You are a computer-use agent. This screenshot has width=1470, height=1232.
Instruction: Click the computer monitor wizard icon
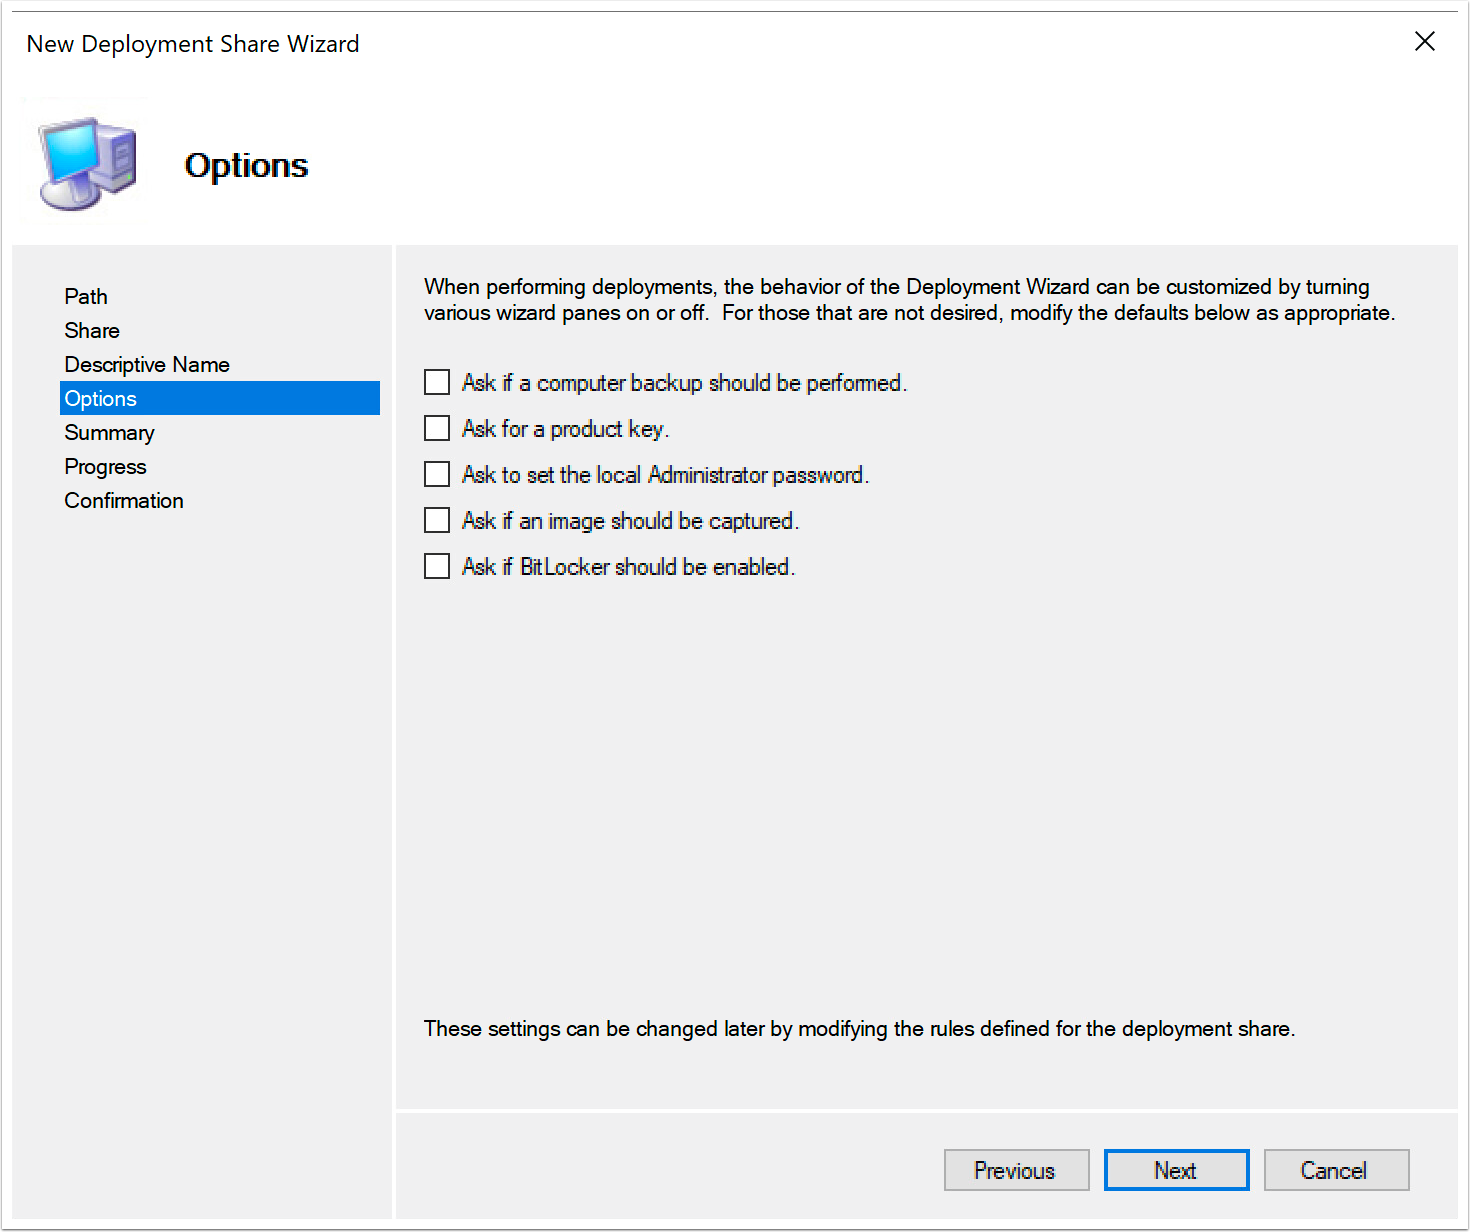pyautogui.click(x=85, y=160)
